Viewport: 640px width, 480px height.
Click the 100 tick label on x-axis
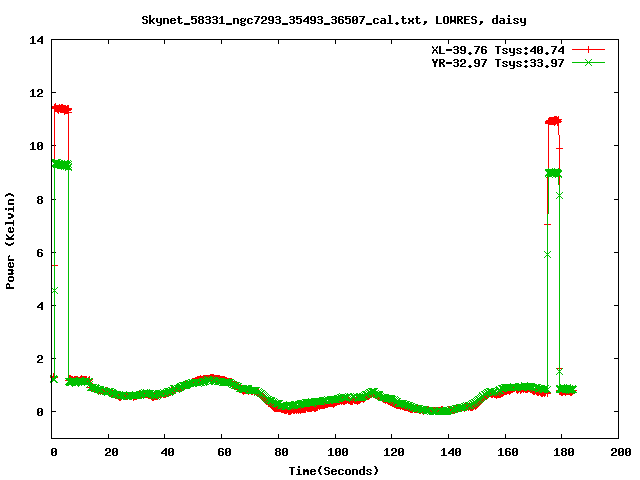coord(337,452)
